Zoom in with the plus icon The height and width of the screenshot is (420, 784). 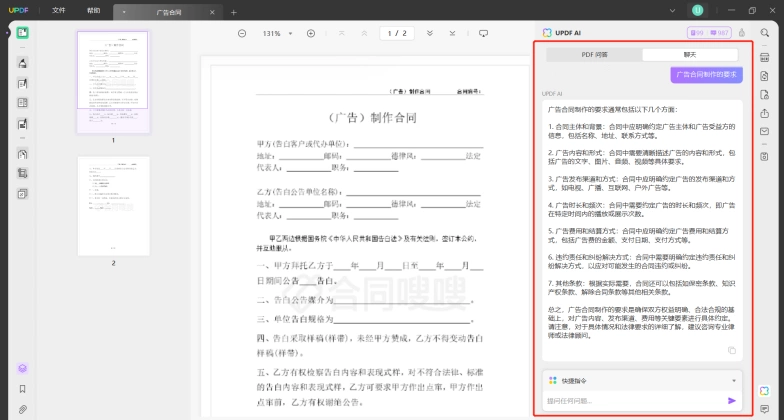point(311,34)
